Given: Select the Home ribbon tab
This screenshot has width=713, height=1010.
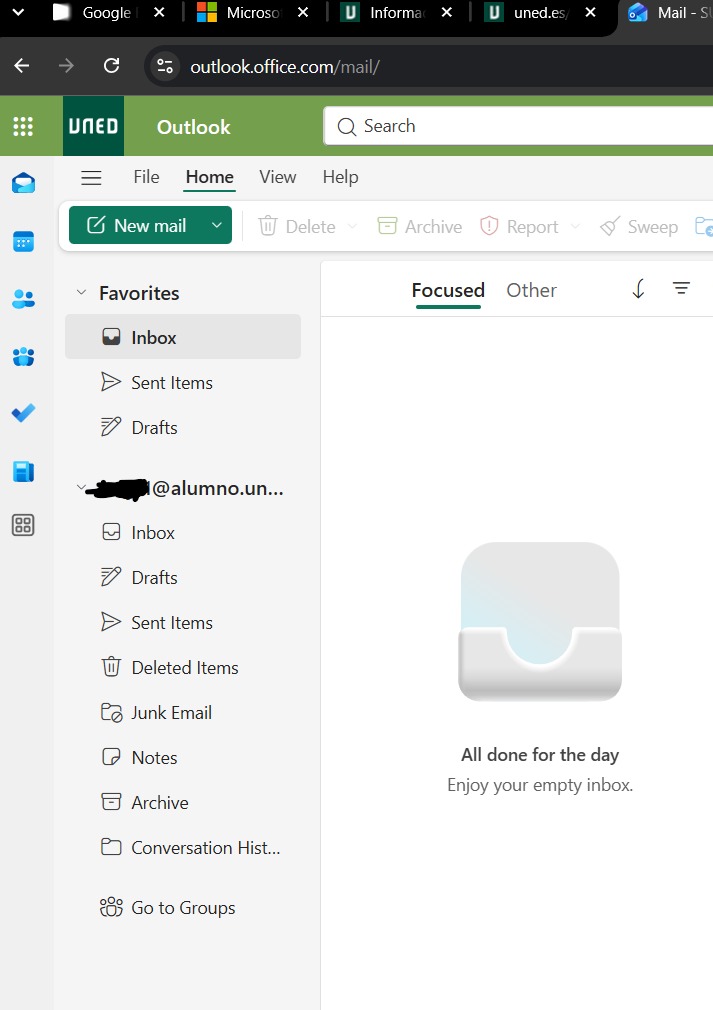Looking at the screenshot, I should (x=209, y=177).
